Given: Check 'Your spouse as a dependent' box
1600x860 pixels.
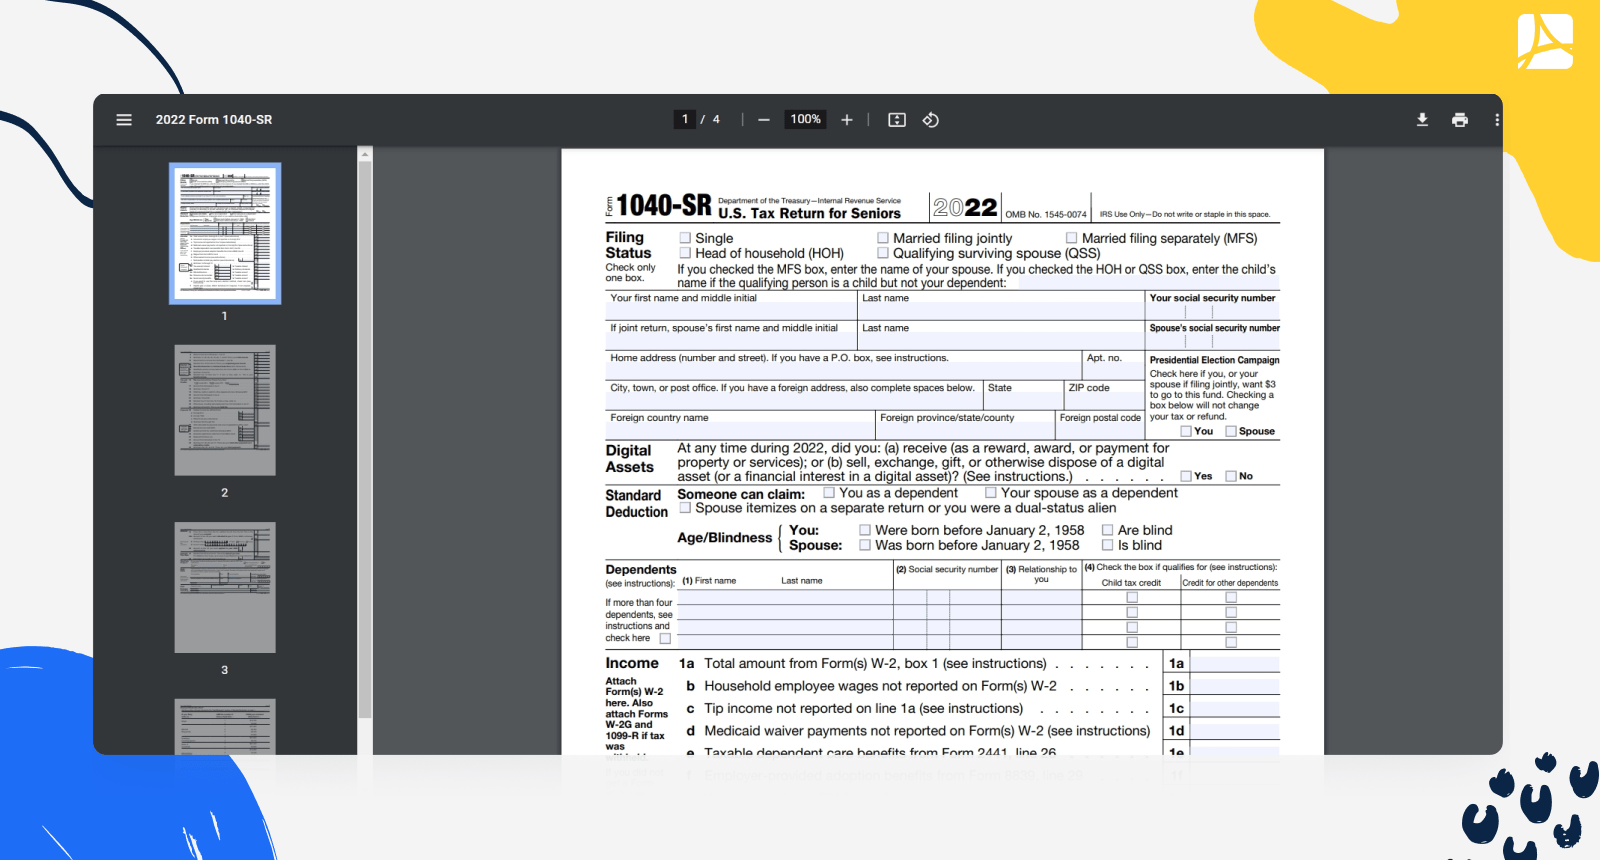Looking at the screenshot, I should coord(991,492).
